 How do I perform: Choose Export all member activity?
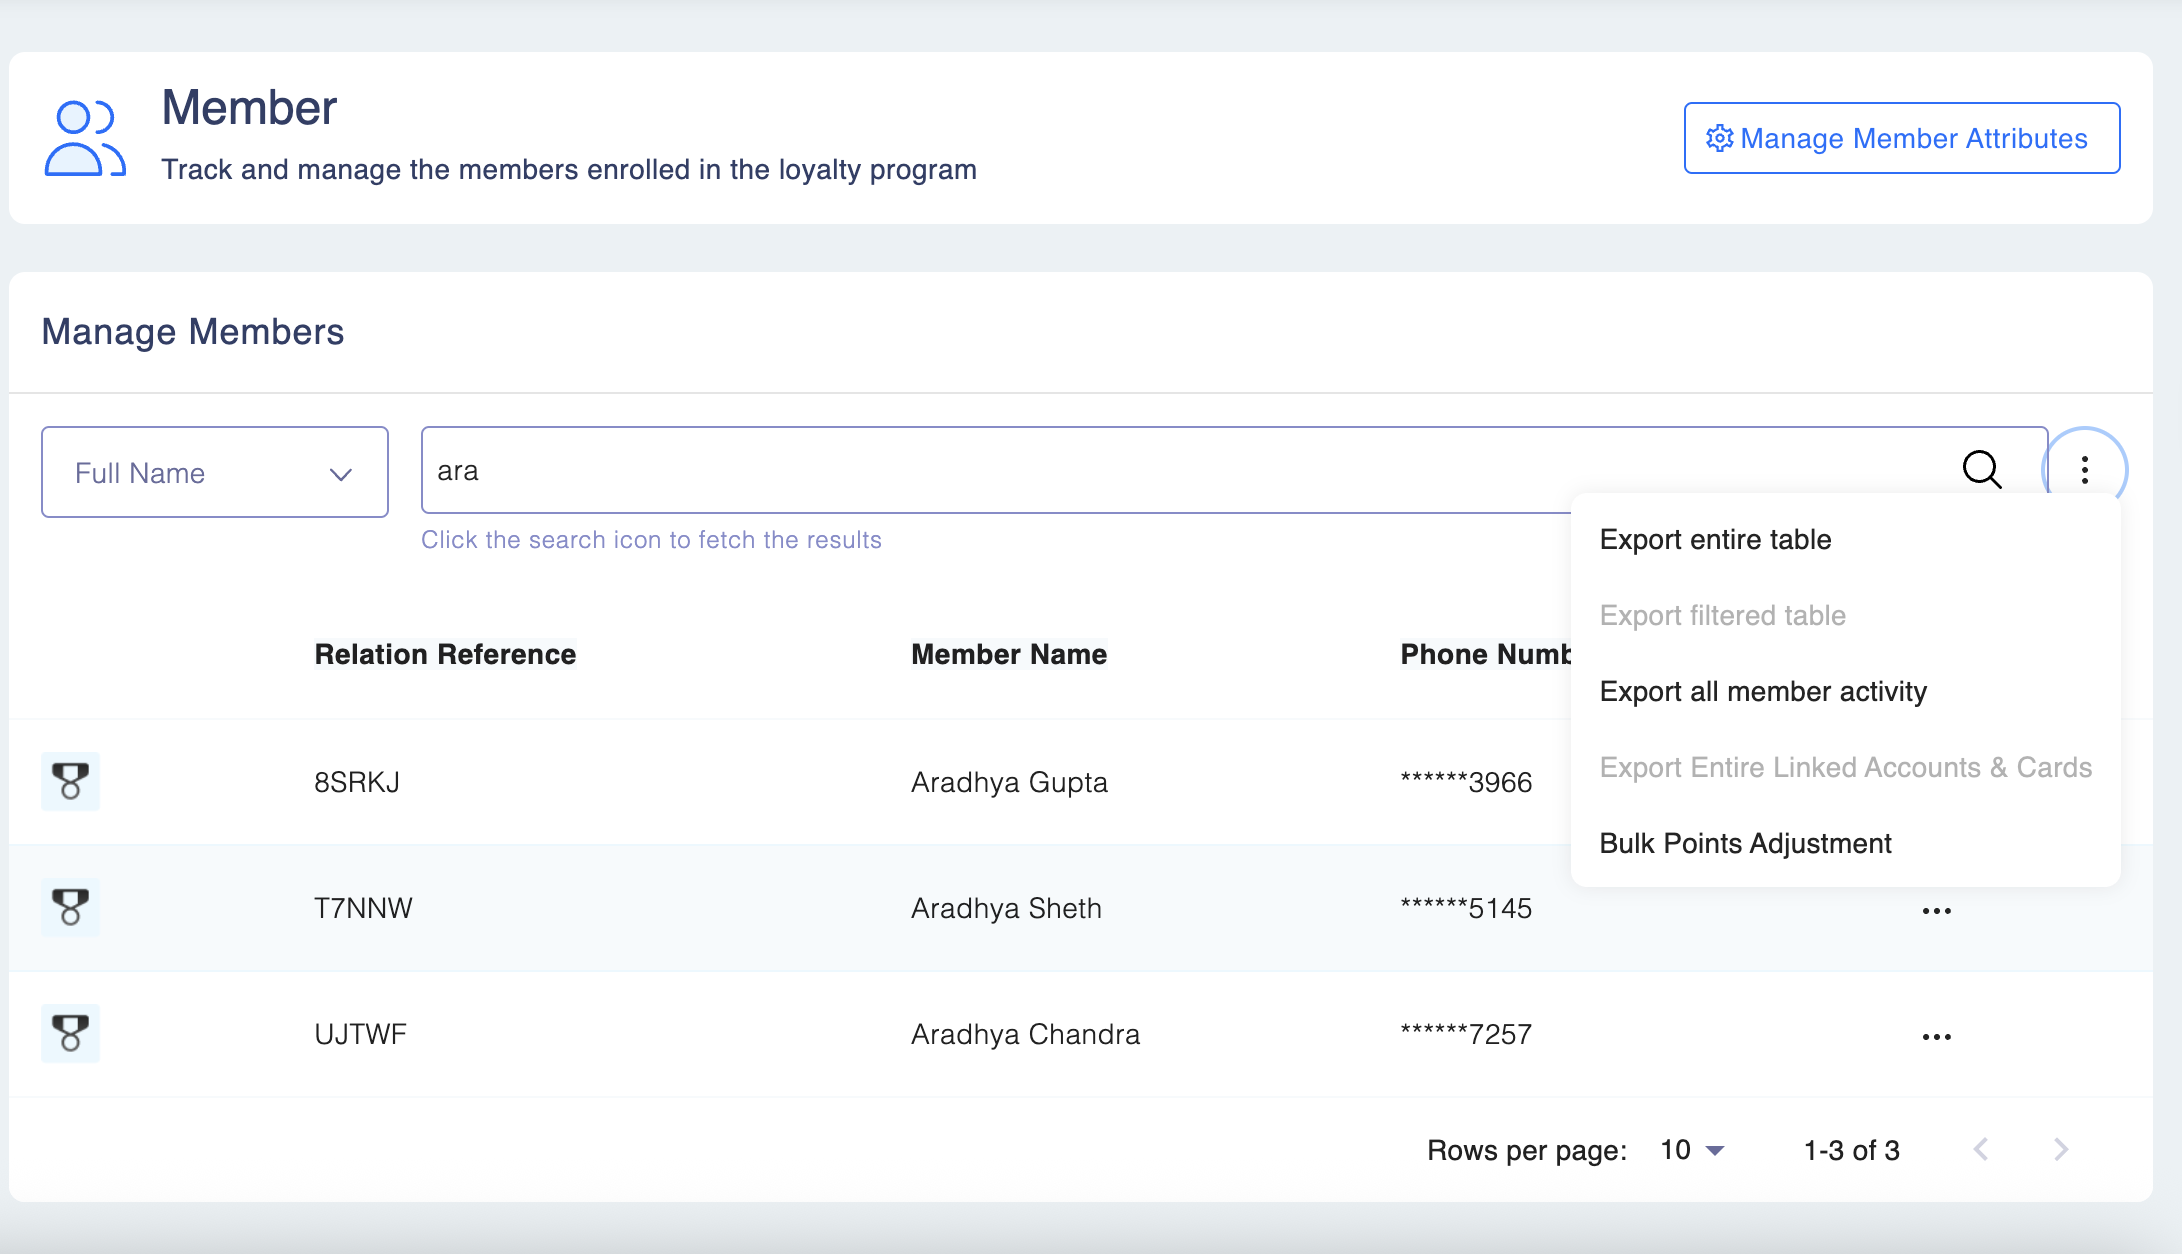tap(1762, 691)
